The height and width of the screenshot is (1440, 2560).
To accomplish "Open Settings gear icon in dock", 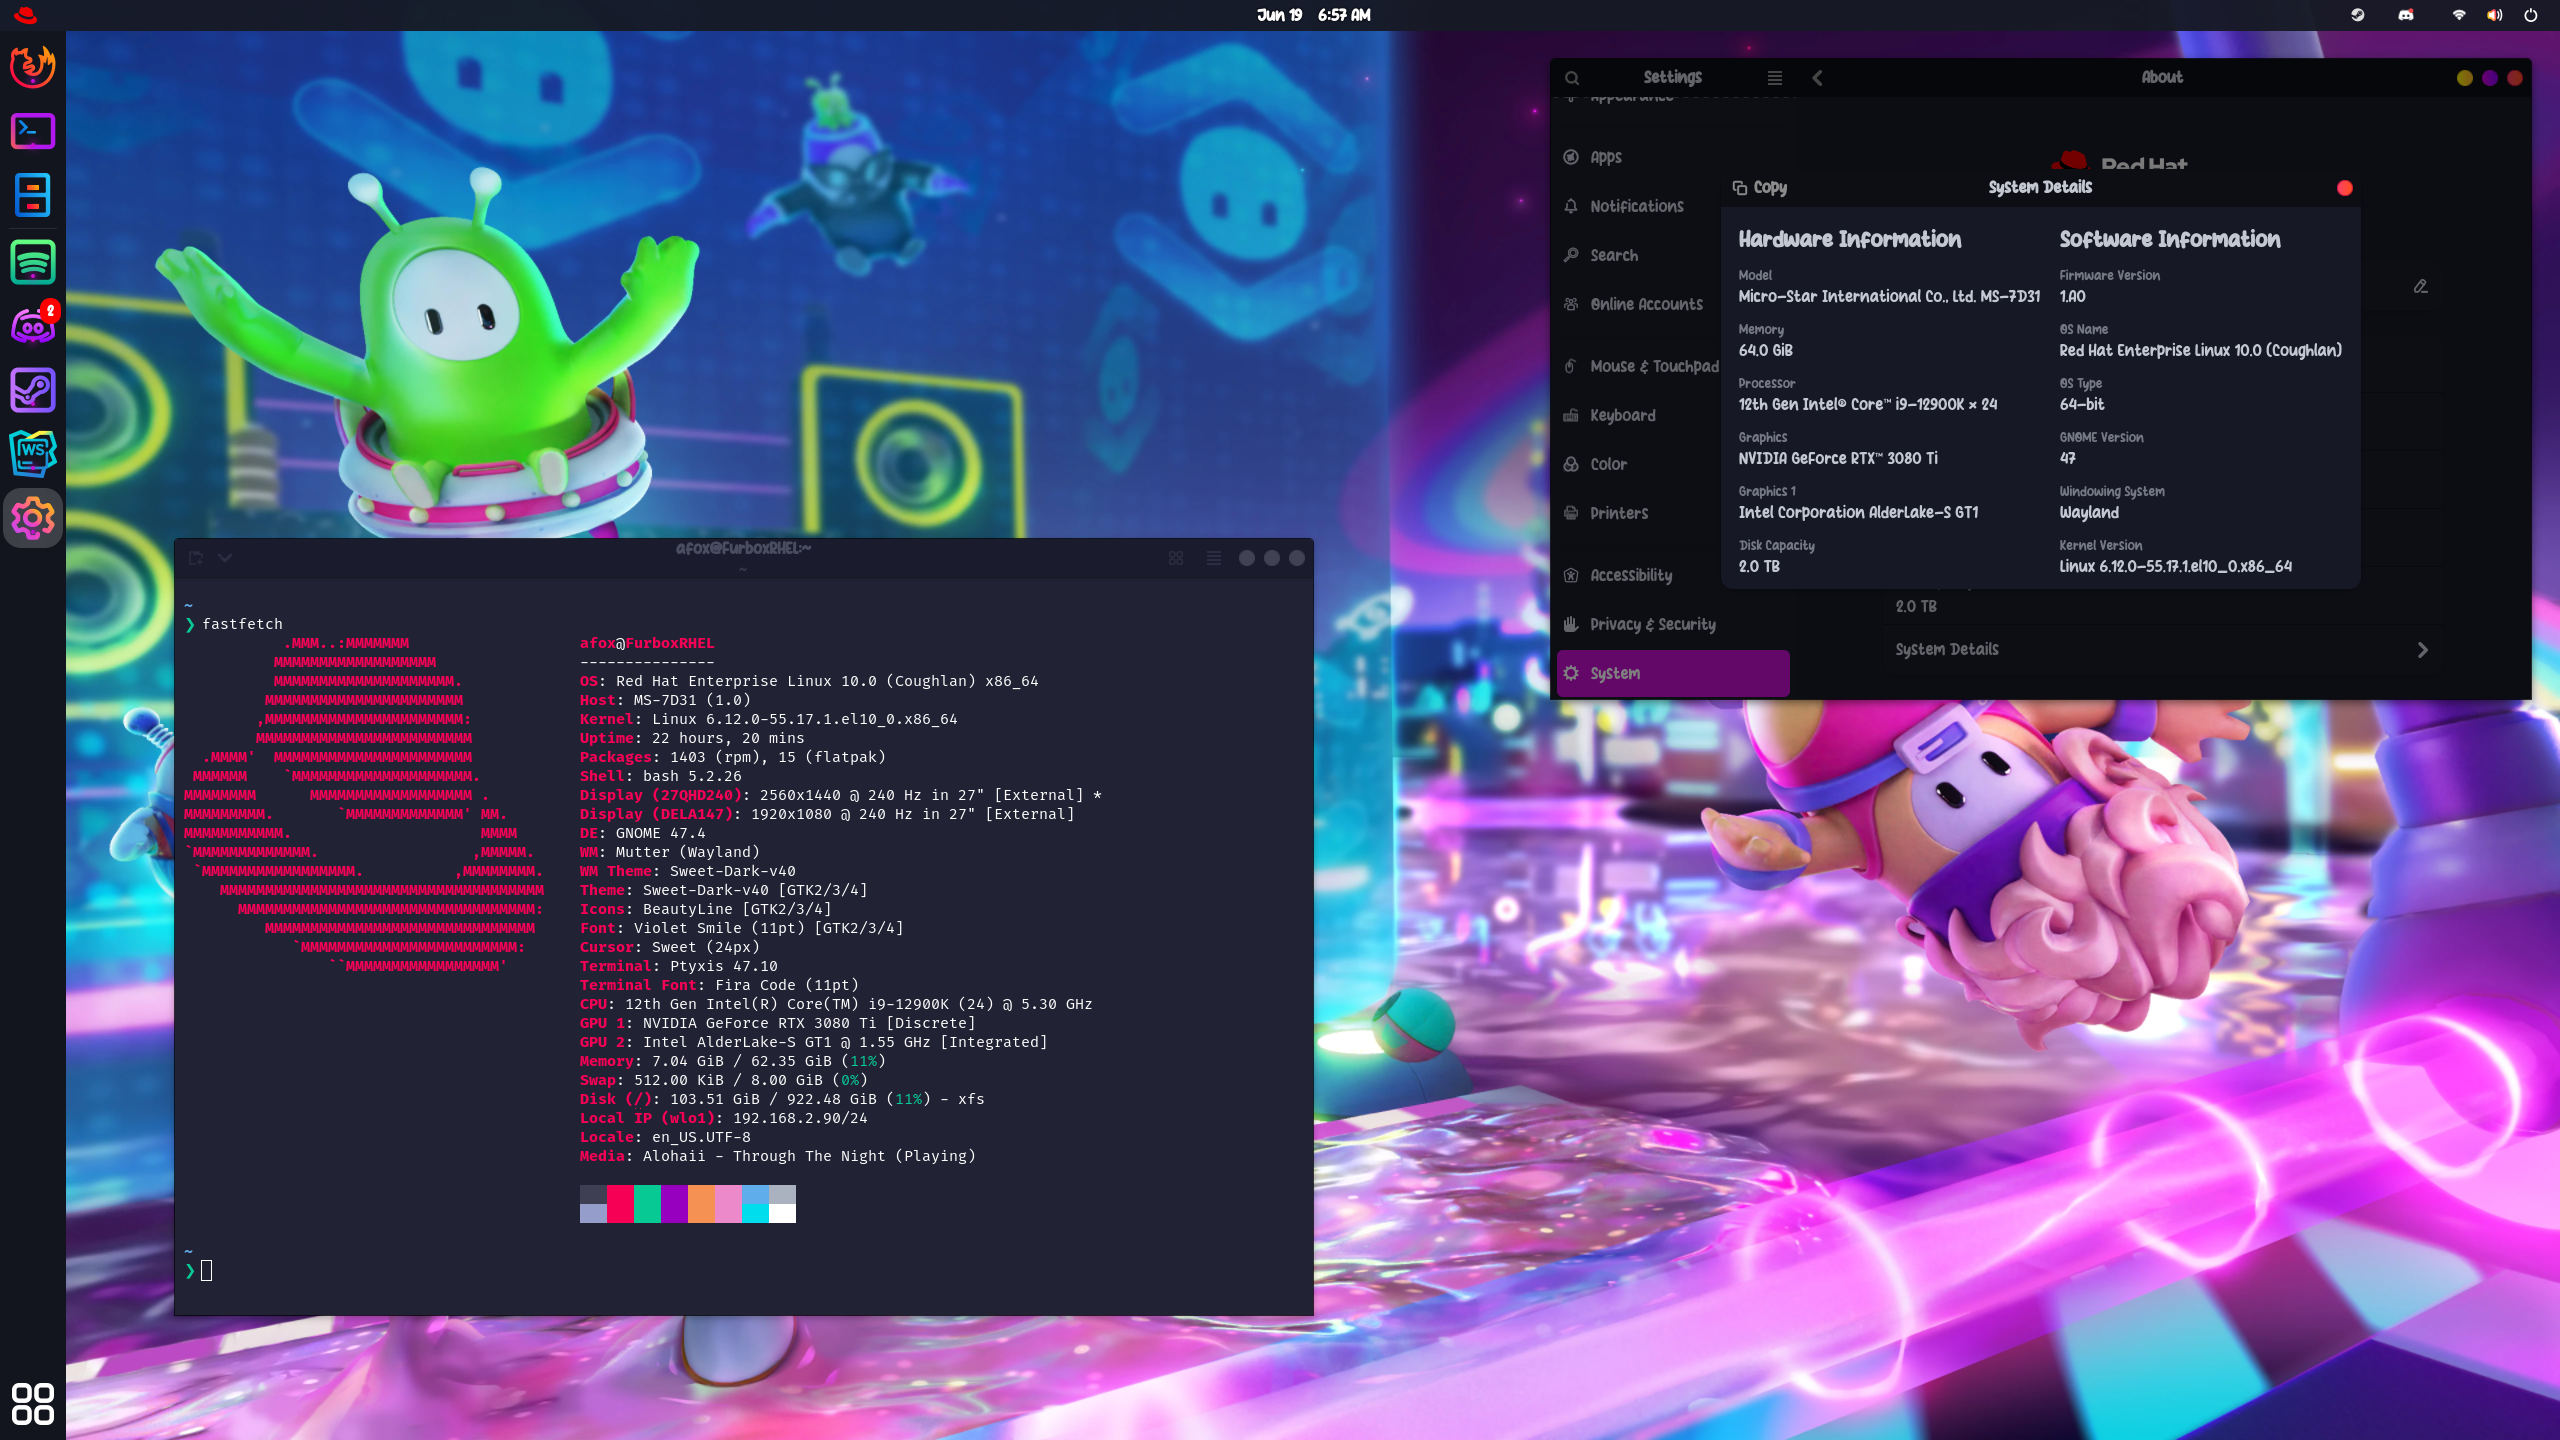I will 33,518.
